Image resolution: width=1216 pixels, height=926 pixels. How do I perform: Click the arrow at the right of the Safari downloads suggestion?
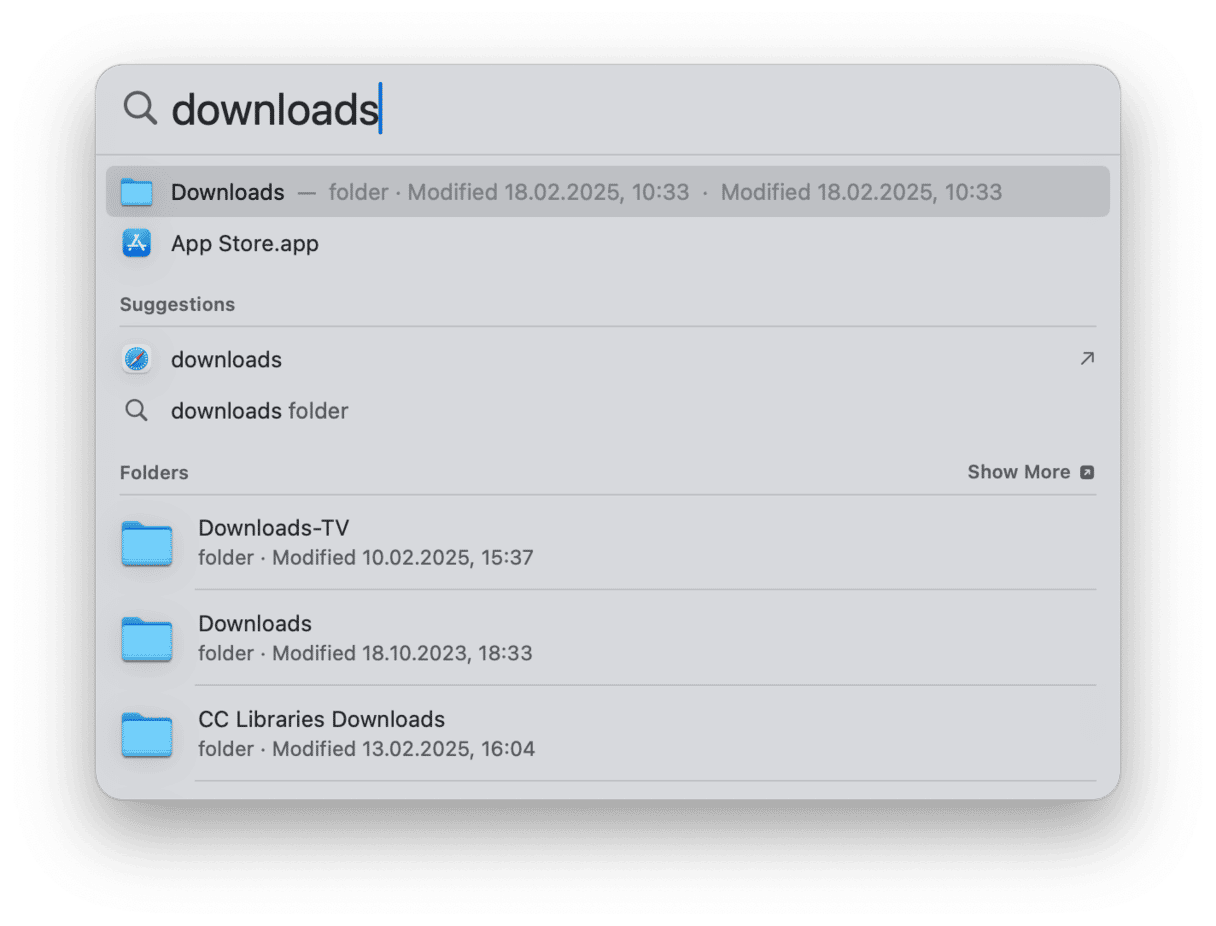[1087, 359]
